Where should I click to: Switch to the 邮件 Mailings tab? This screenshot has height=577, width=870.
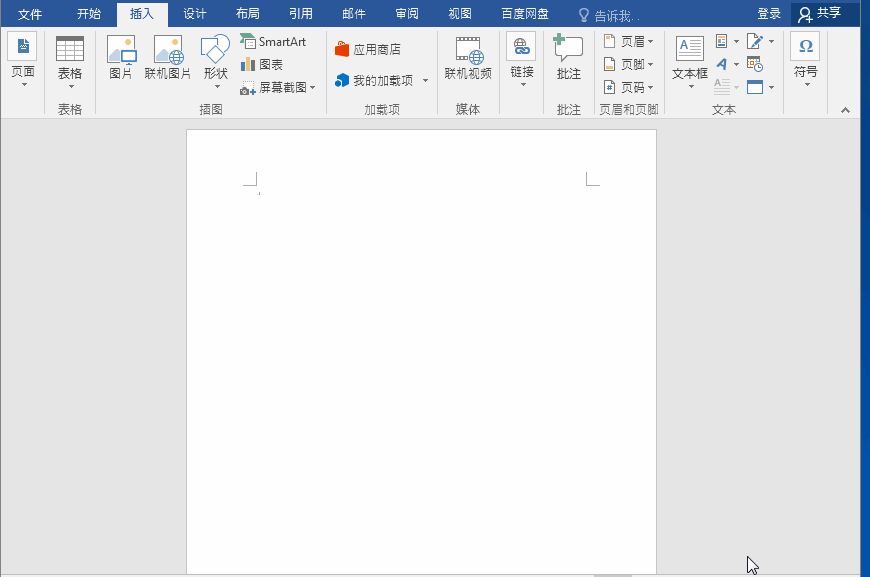pos(354,14)
